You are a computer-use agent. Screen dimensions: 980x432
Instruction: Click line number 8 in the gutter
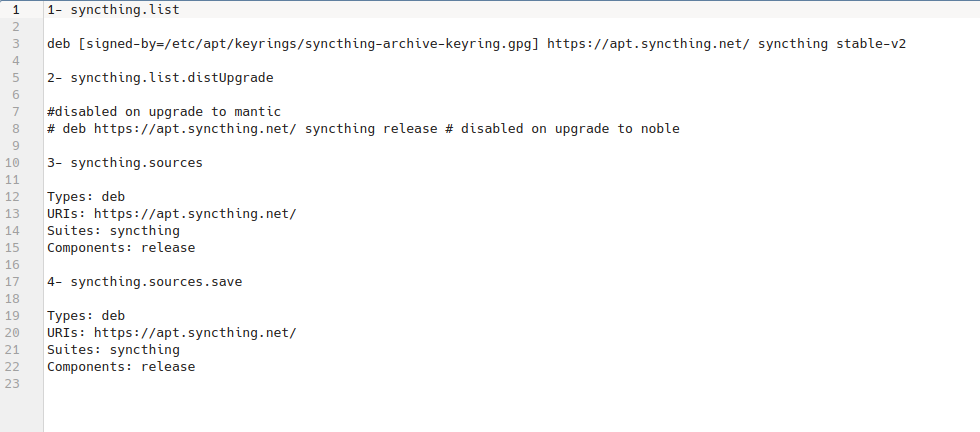(x=16, y=129)
